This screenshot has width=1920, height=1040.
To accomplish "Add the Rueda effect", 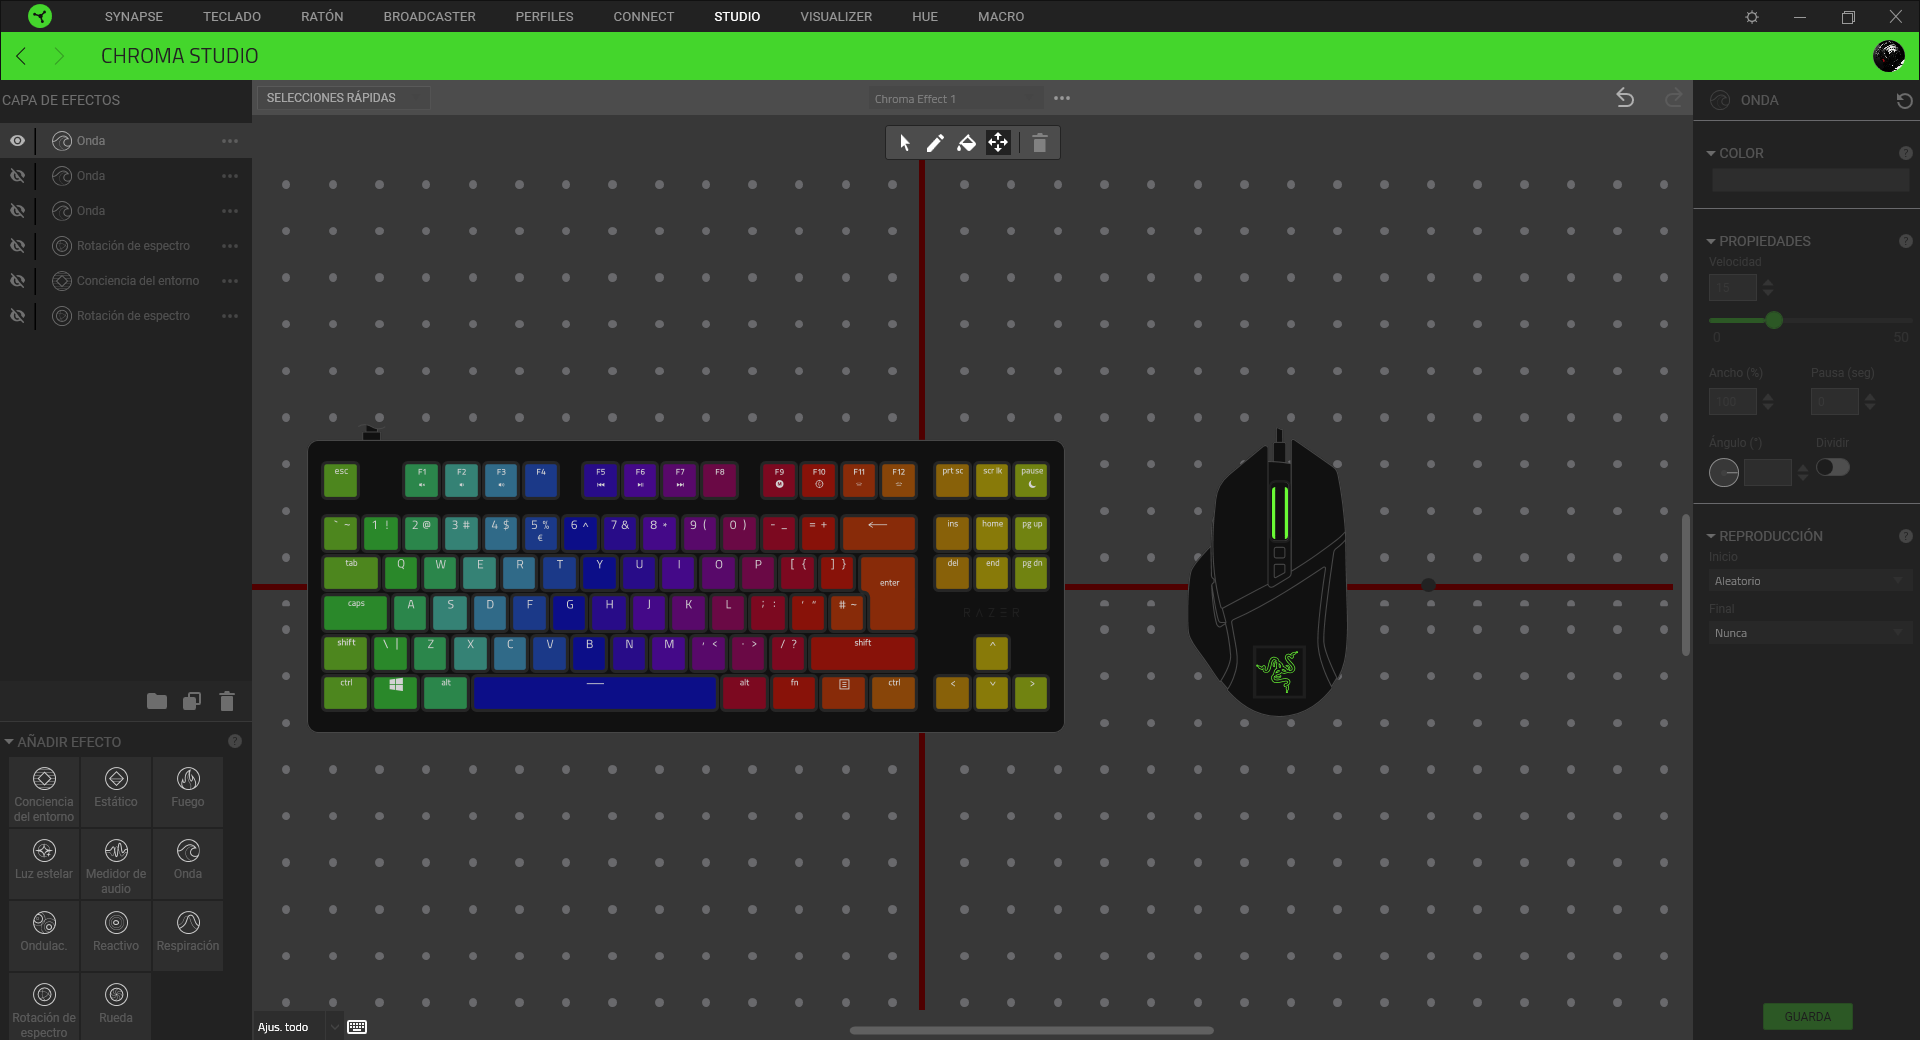I will 116,1008.
